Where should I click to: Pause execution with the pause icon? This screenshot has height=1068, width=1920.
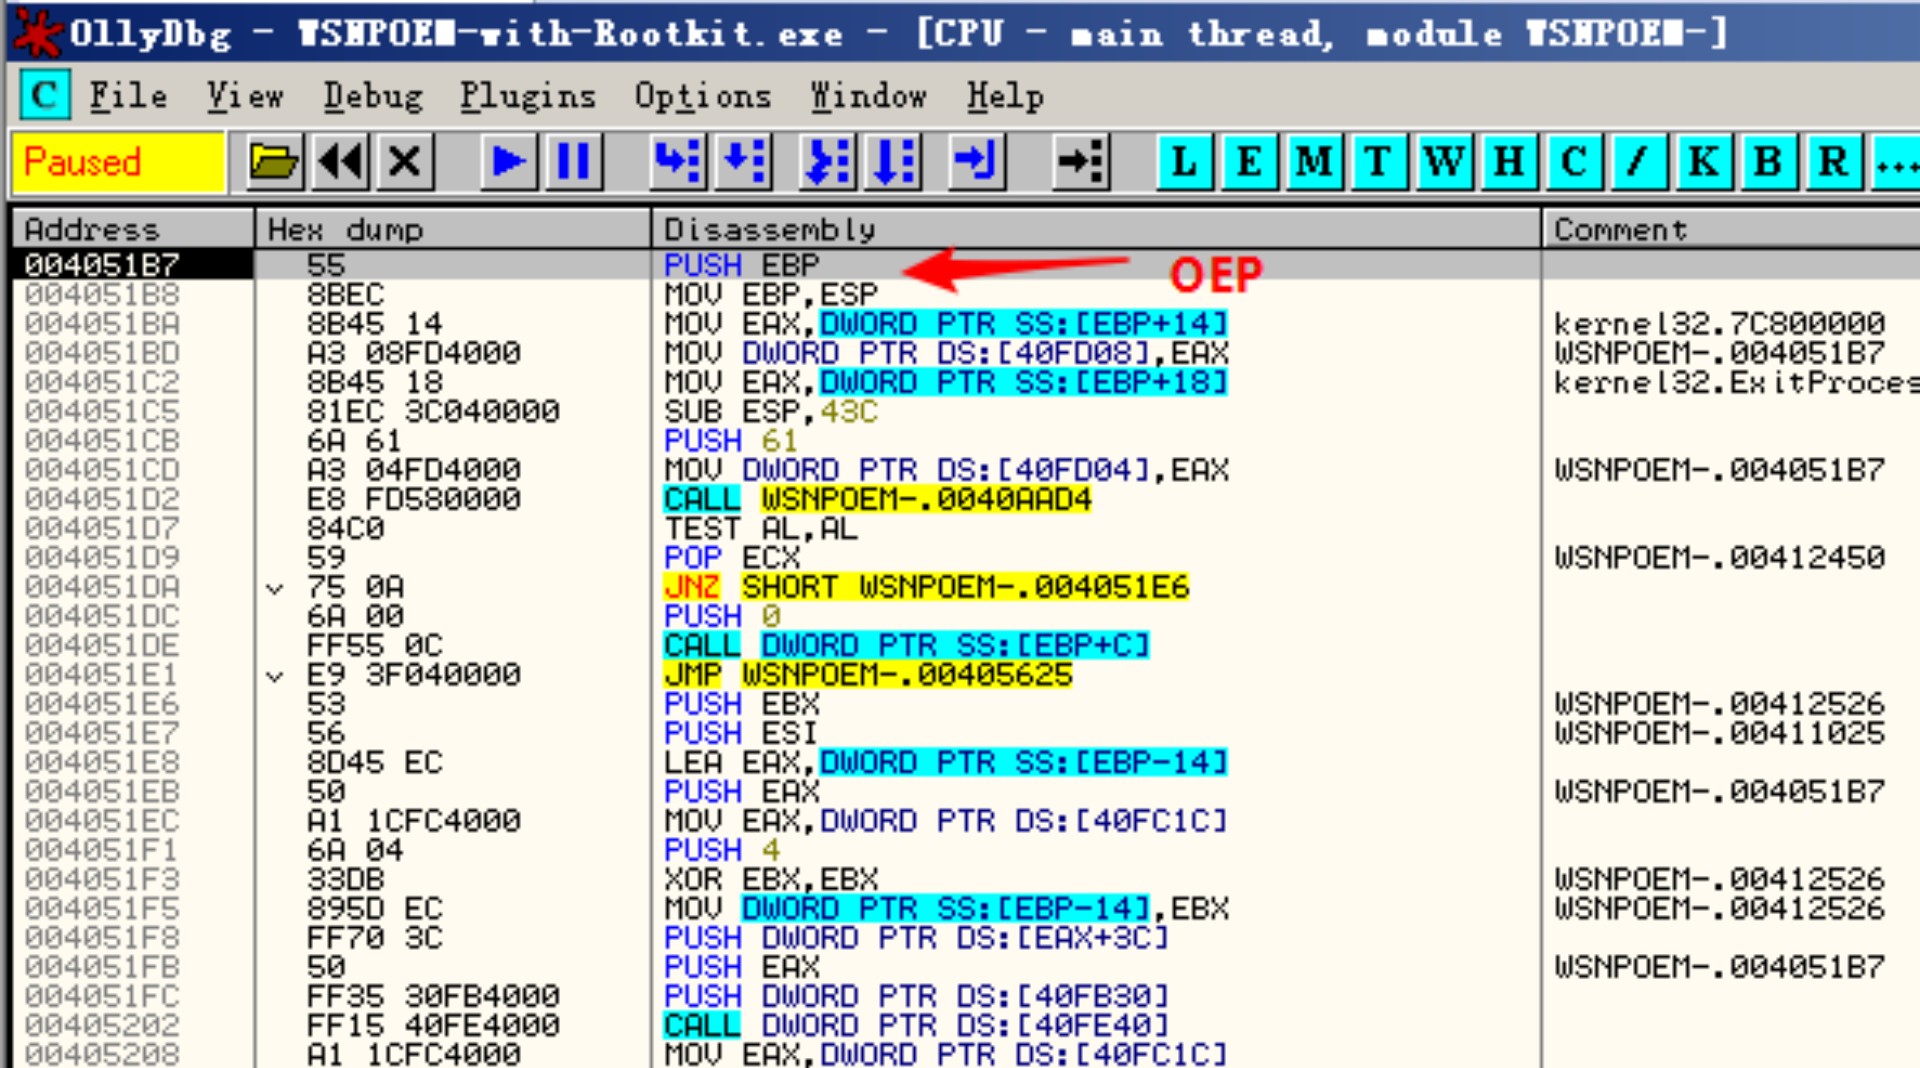tap(574, 161)
